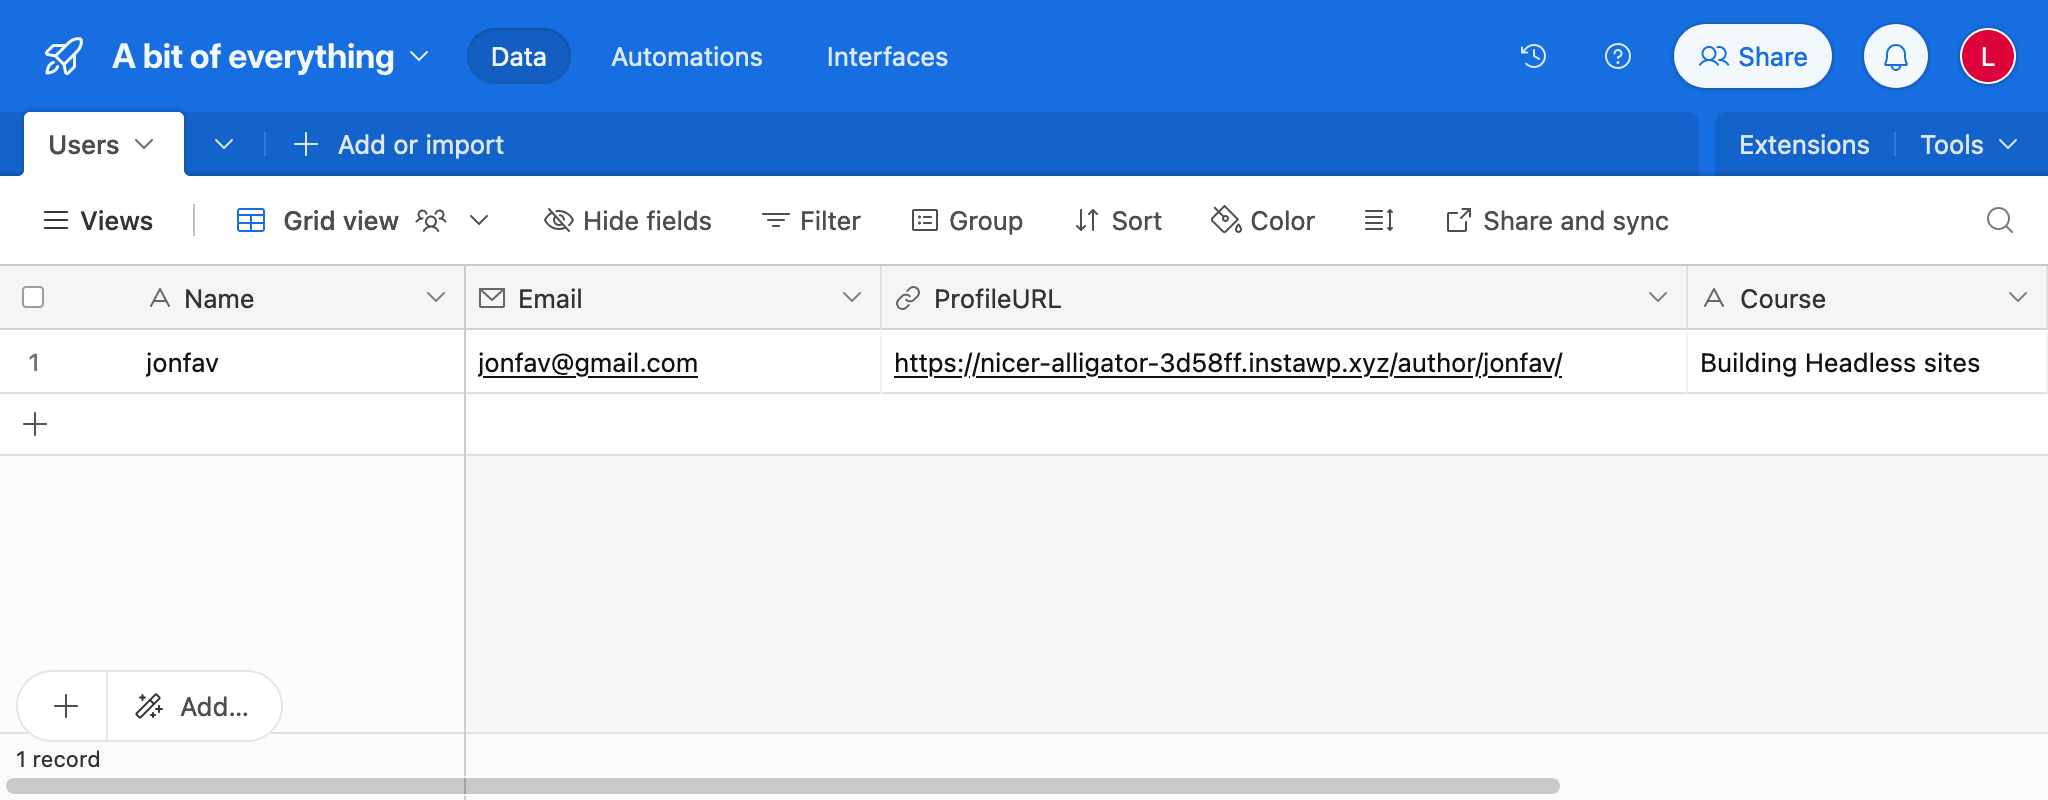Image resolution: width=2048 pixels, height=800 pixels.
Task: Open the row height icon
Action: [x=1379, y=220]
